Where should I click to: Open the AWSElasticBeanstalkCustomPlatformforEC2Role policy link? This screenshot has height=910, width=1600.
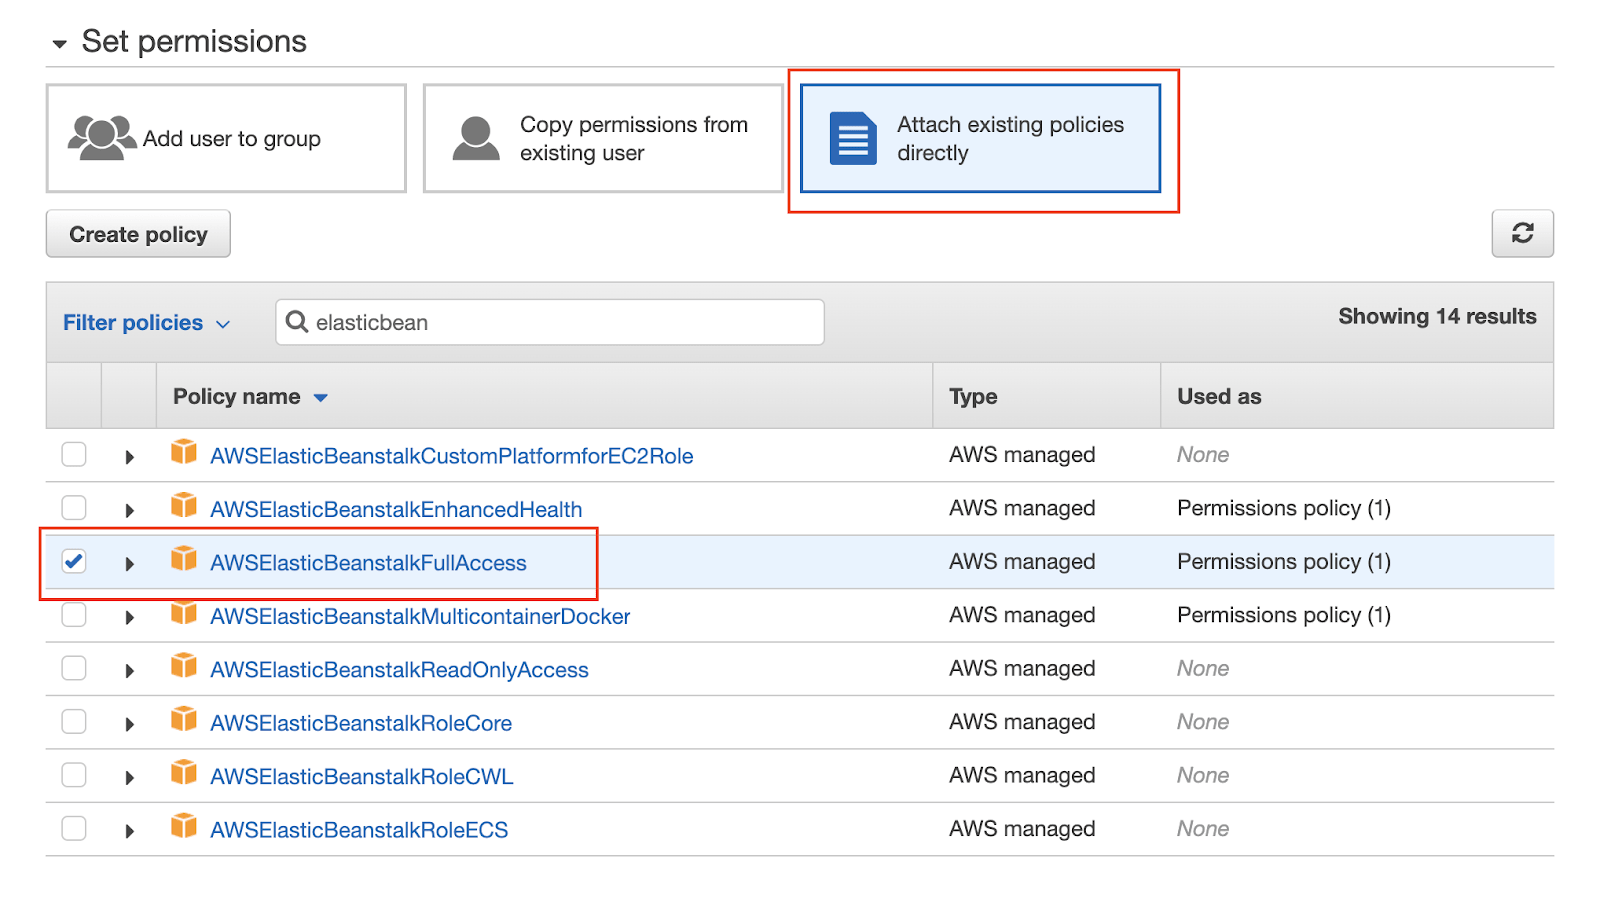point(452,456)
